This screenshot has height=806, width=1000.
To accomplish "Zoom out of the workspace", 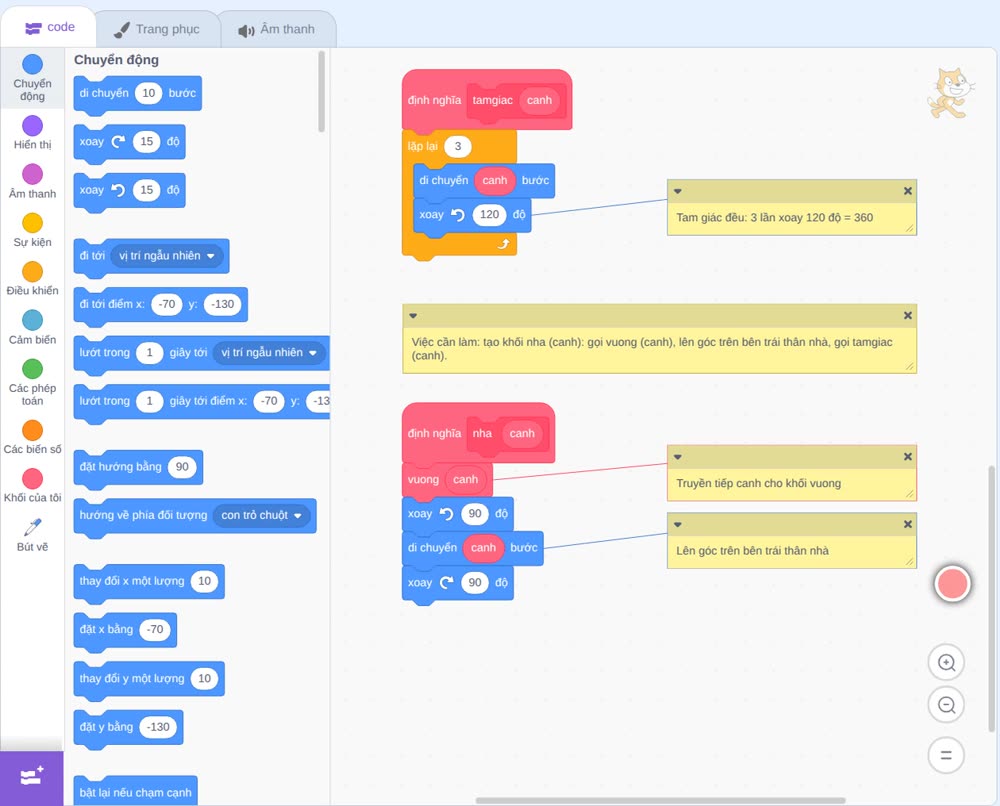I will click(946, 705).
